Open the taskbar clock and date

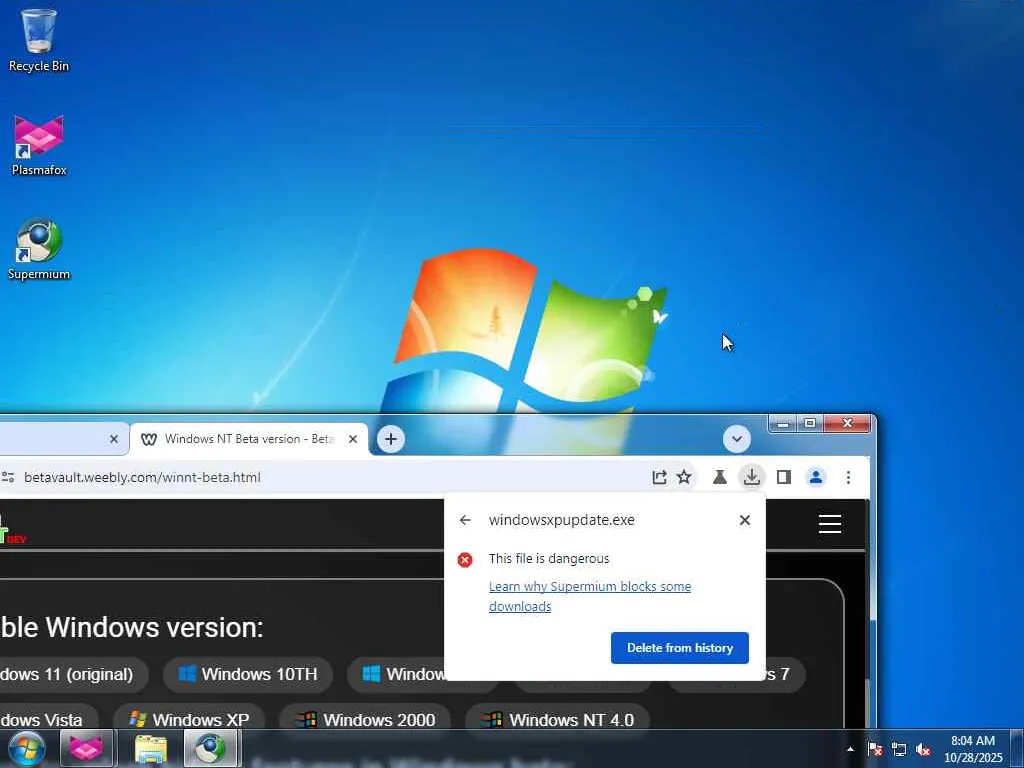(x=973, y=749)
